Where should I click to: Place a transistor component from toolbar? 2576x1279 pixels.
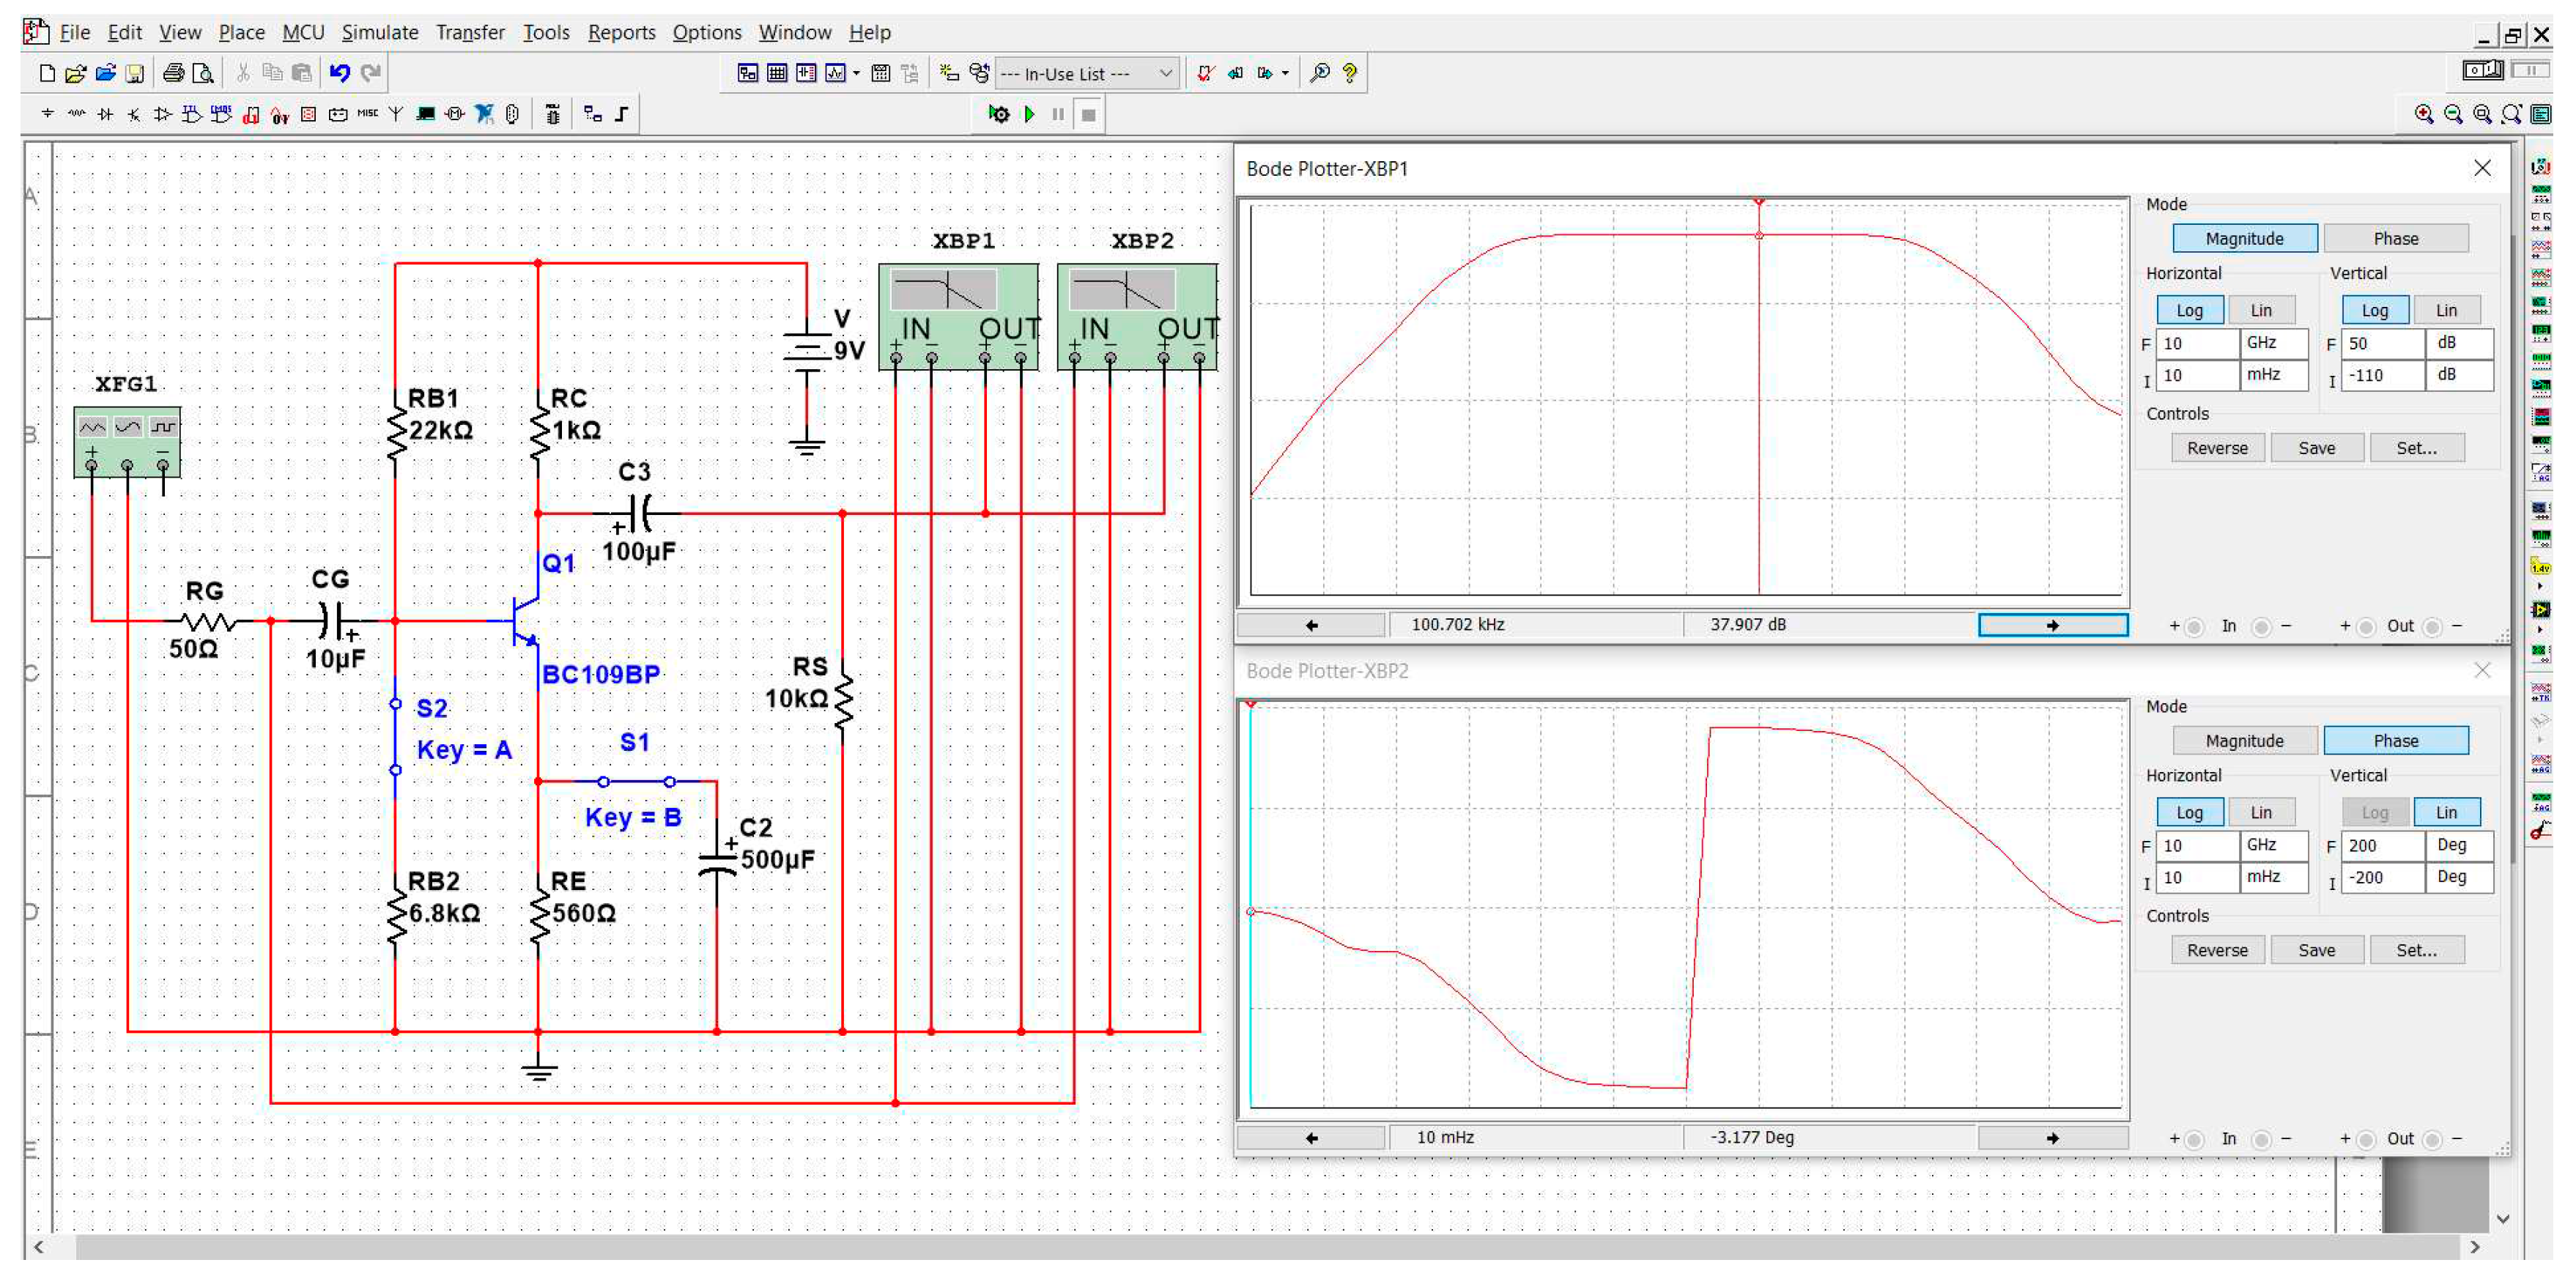(x=134, y=114)
